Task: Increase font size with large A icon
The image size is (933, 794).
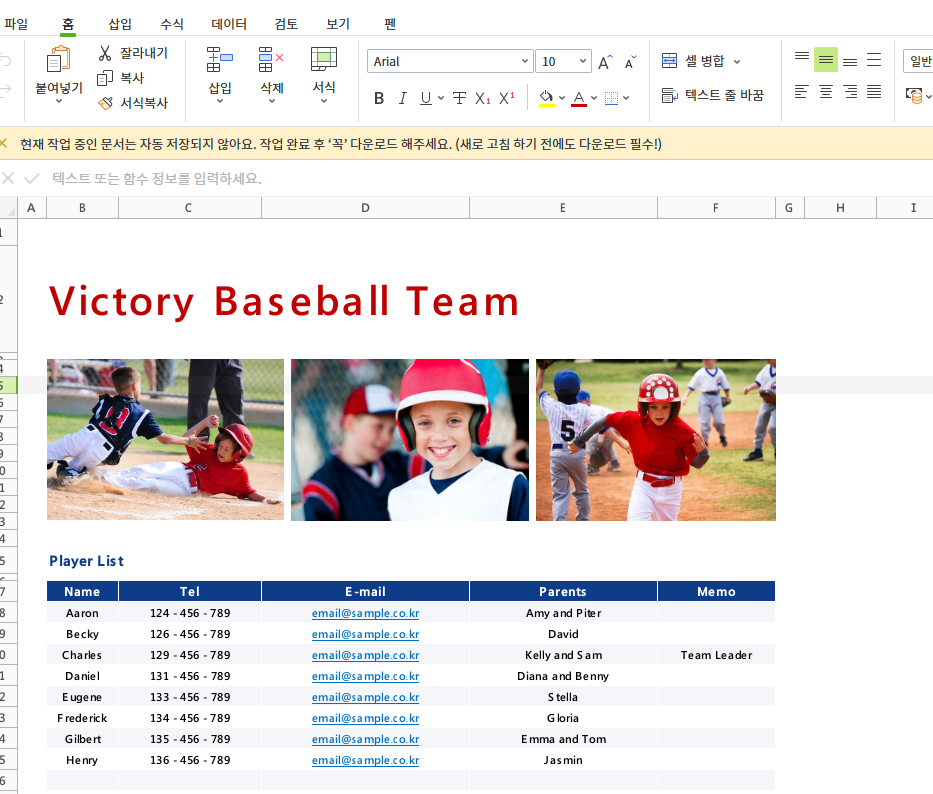Action: point(605,62)
